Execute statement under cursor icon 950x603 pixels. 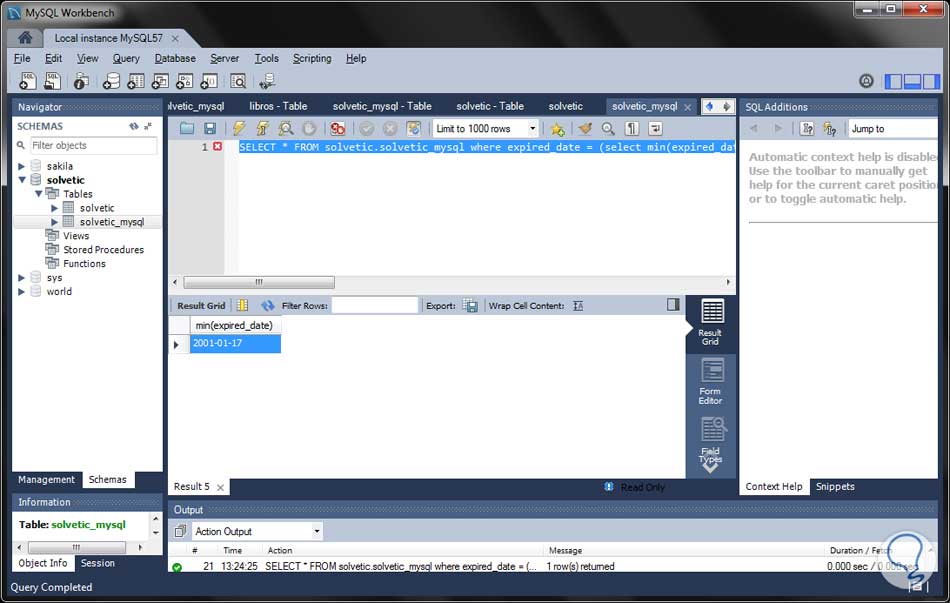262,128
